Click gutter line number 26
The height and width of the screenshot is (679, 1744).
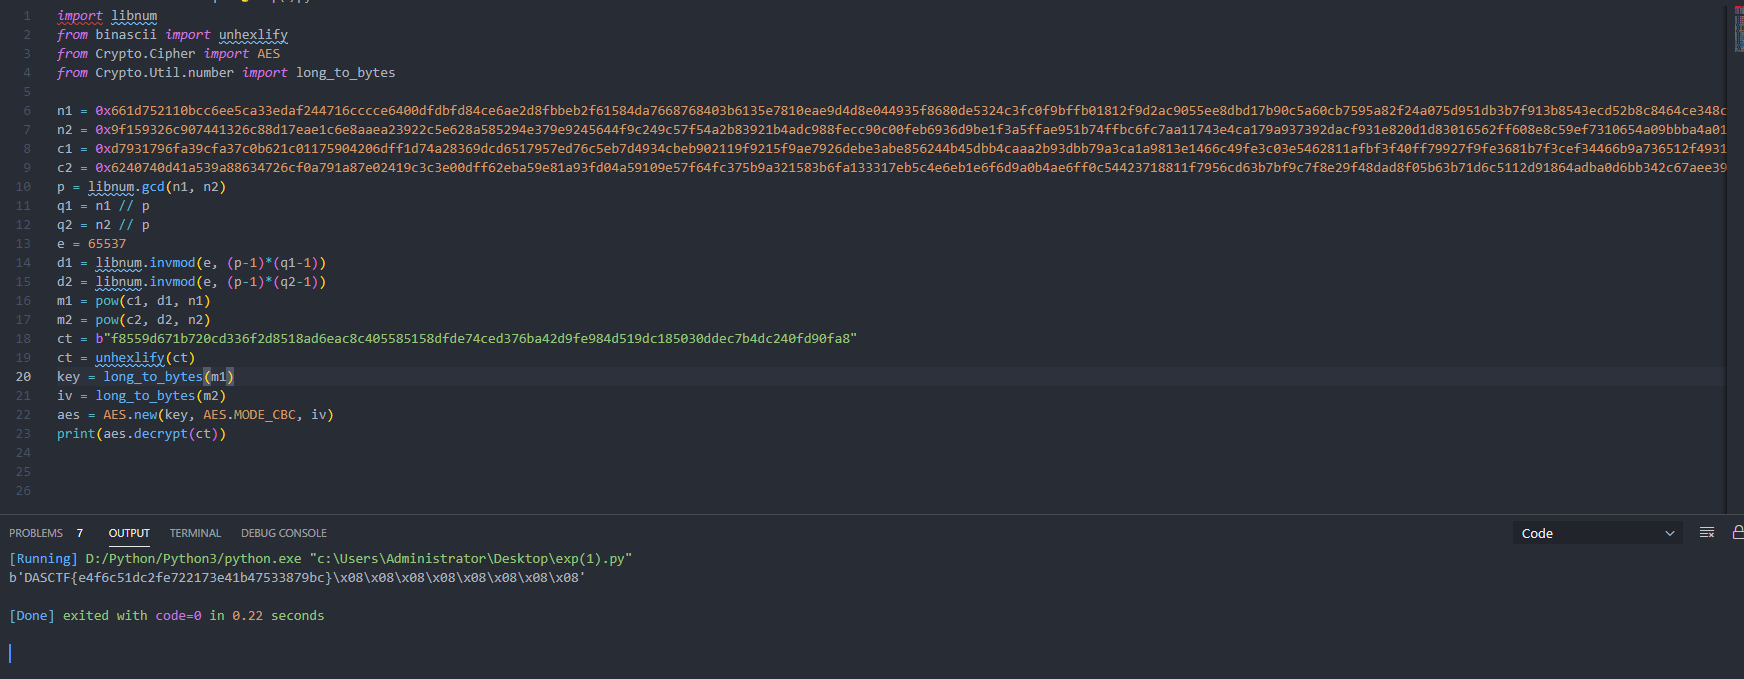[x=23, y=491]
